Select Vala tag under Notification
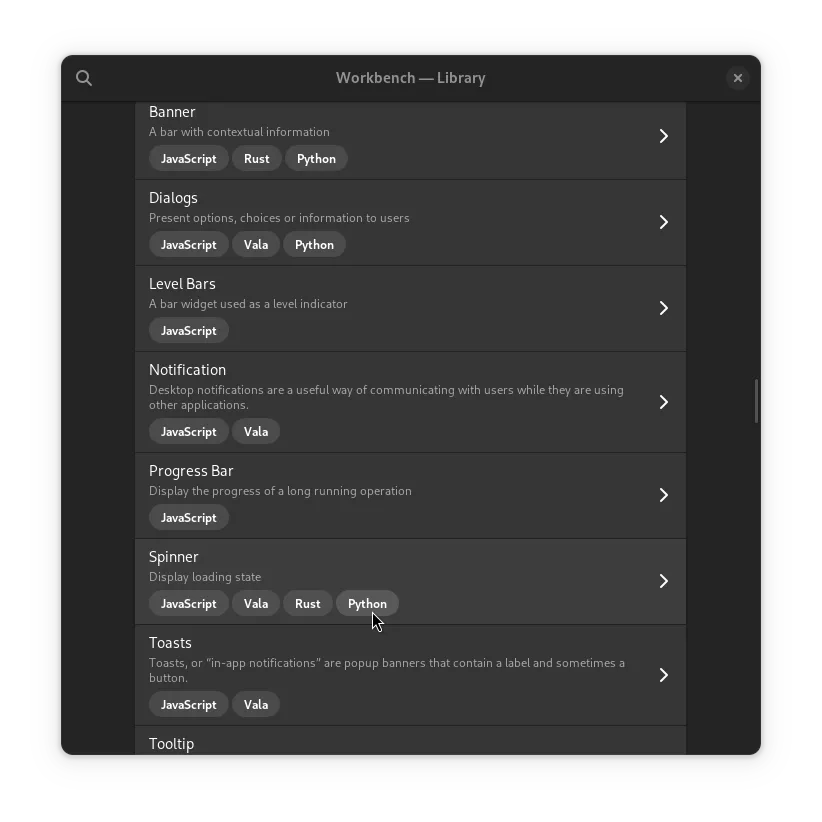Screen dimensions: 822x822 tap(256, 432)
